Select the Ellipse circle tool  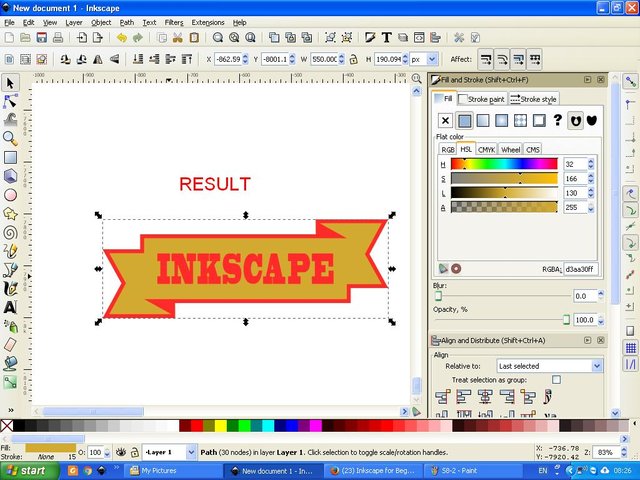pos(10,195)
